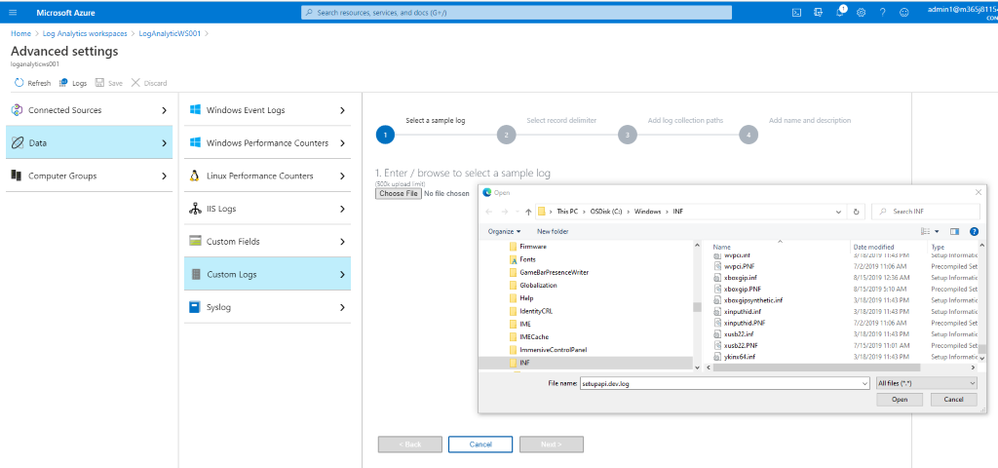Click the File name input field
The image size is (998, 468).
pos(724,383)
